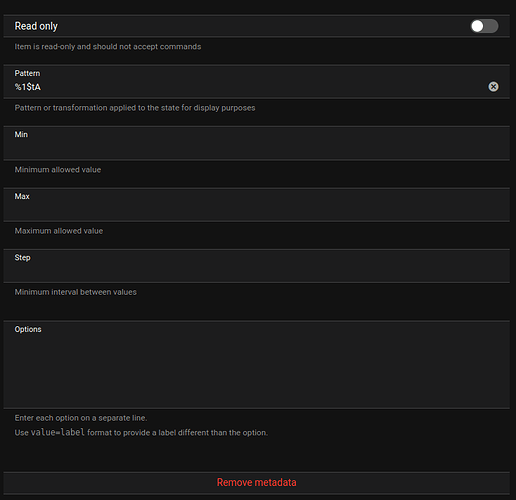Click the Step field label
Screen dimensions: 516x500
coord(22,258)
